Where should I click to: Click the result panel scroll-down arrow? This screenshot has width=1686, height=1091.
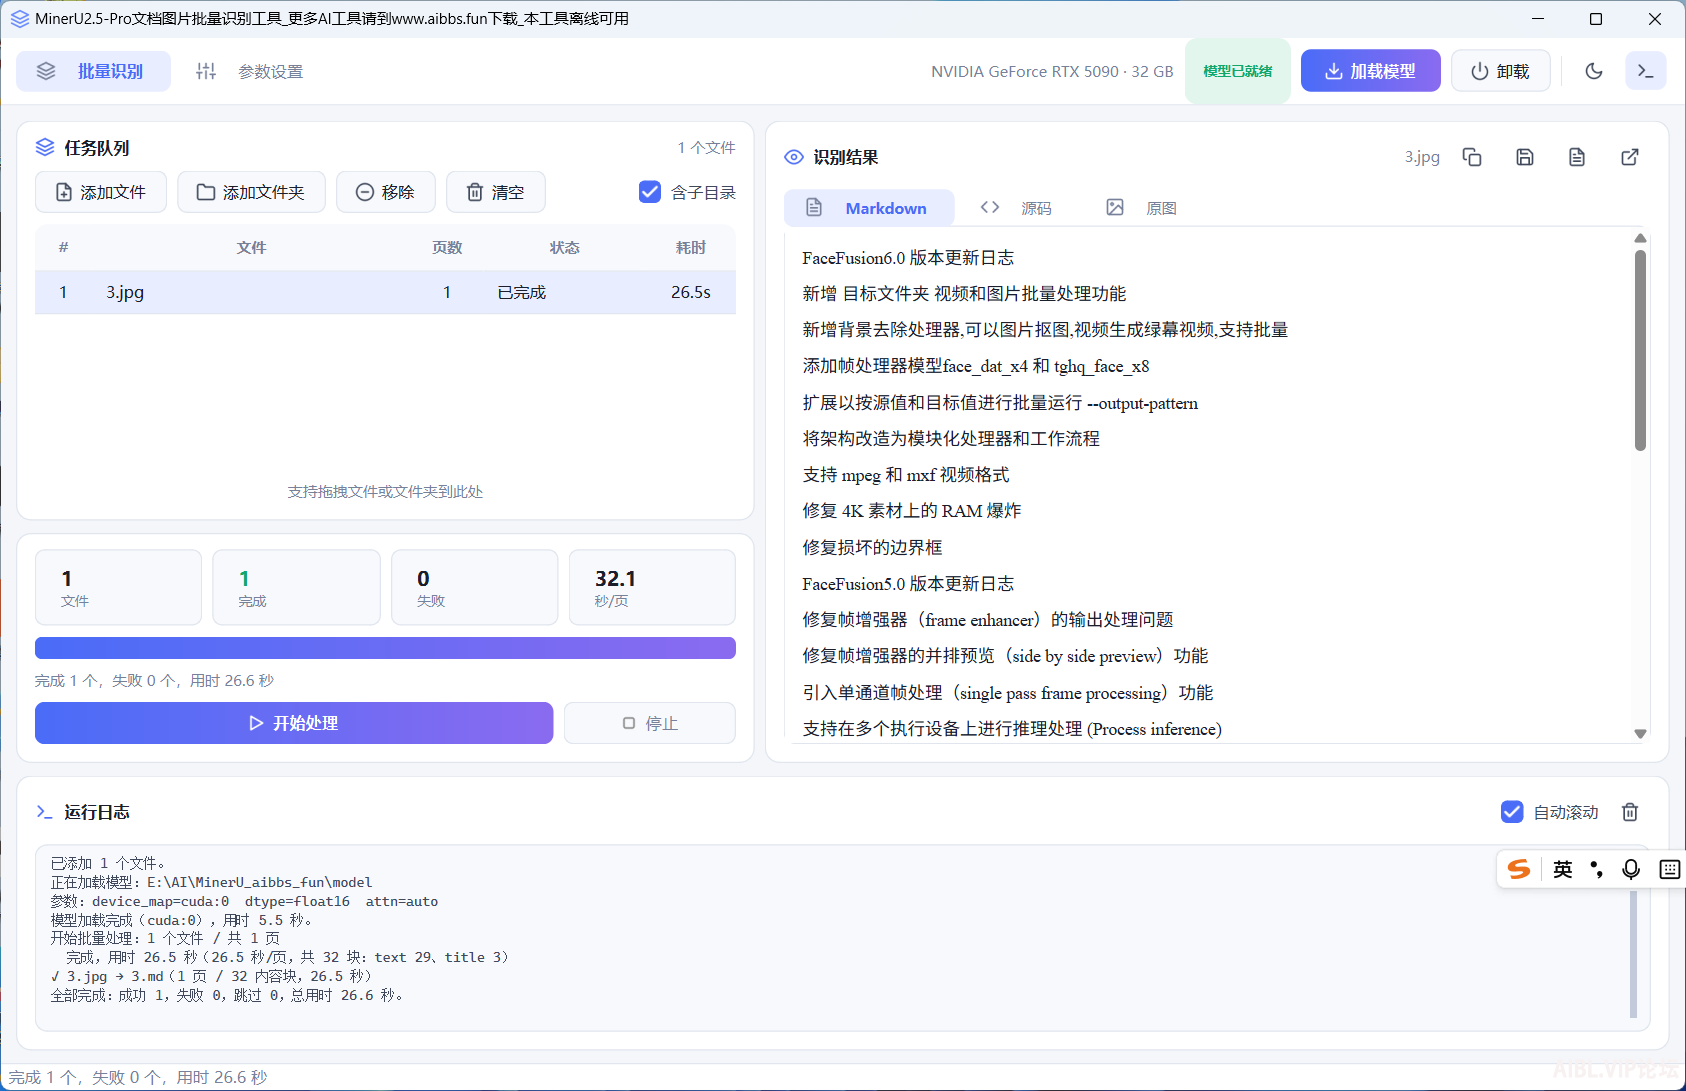pyautogui.click(x=1640, y=733)
